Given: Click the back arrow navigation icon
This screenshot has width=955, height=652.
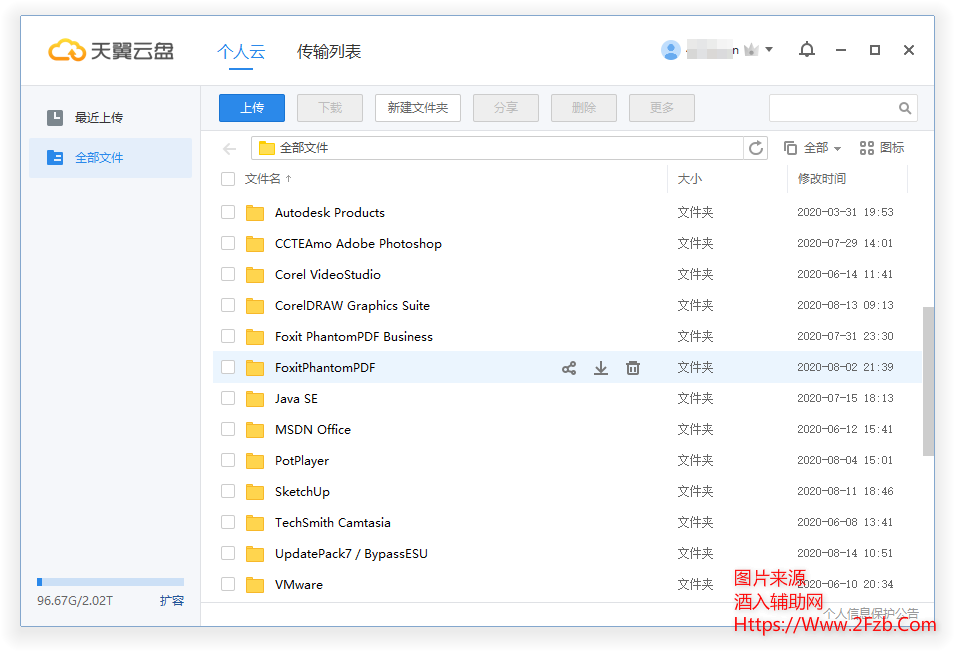Looking at the screenshot, I should point(230,149).
